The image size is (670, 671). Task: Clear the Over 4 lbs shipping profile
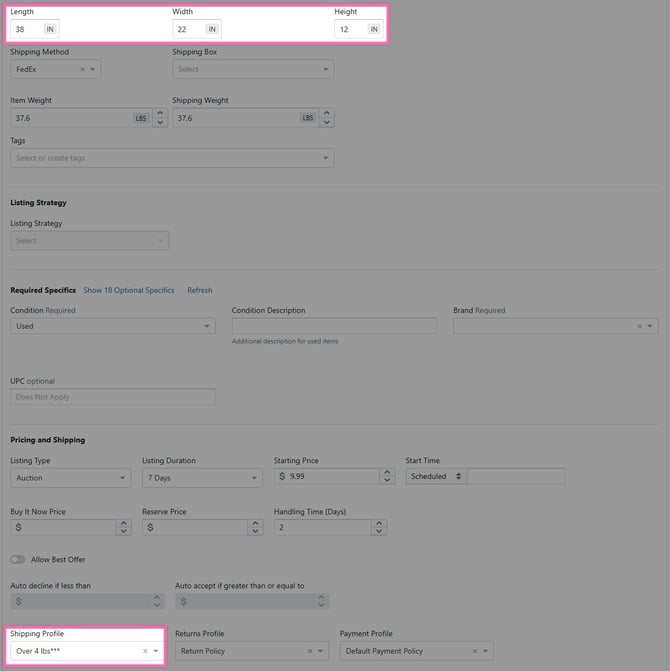pyautogui.click(x=145, y=651)
